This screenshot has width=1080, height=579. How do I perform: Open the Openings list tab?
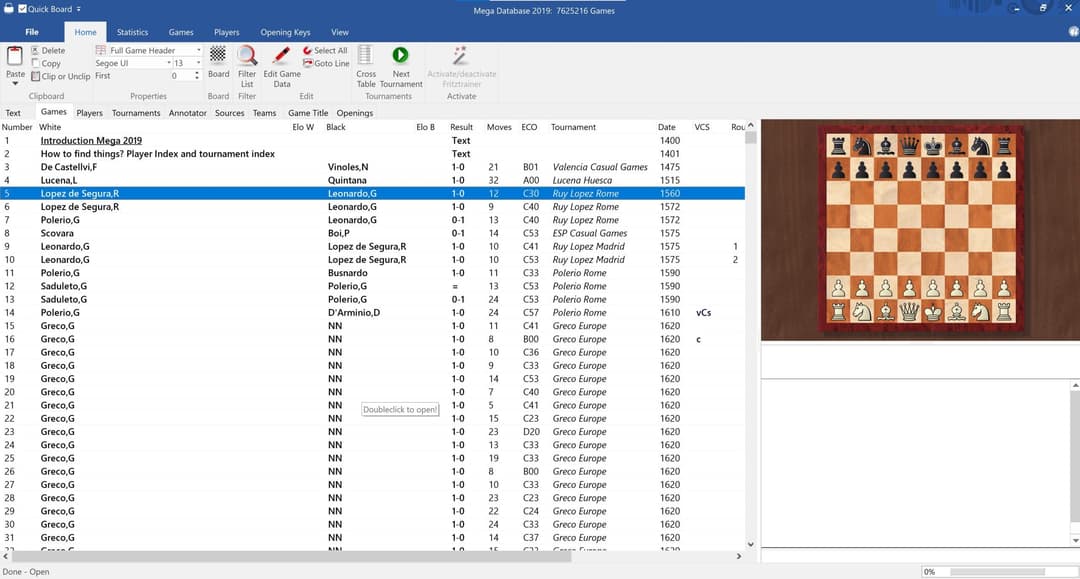[355, 113]
